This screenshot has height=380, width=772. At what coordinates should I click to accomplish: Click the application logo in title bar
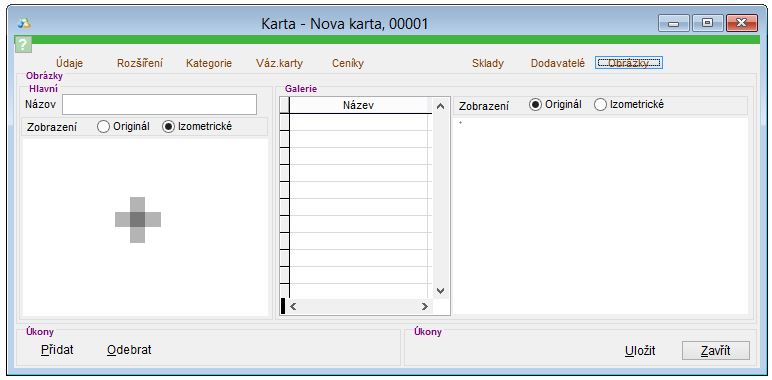(x=24, y=23)
